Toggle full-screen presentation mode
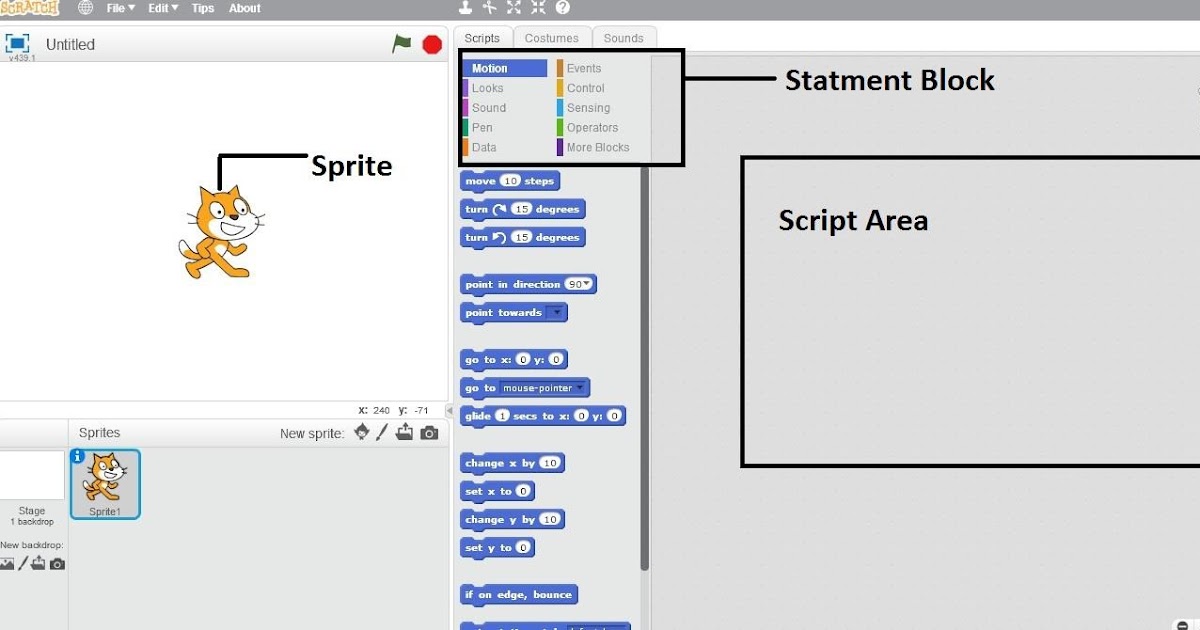Viewport: 1200px width, 630px height. pos(15,42)
